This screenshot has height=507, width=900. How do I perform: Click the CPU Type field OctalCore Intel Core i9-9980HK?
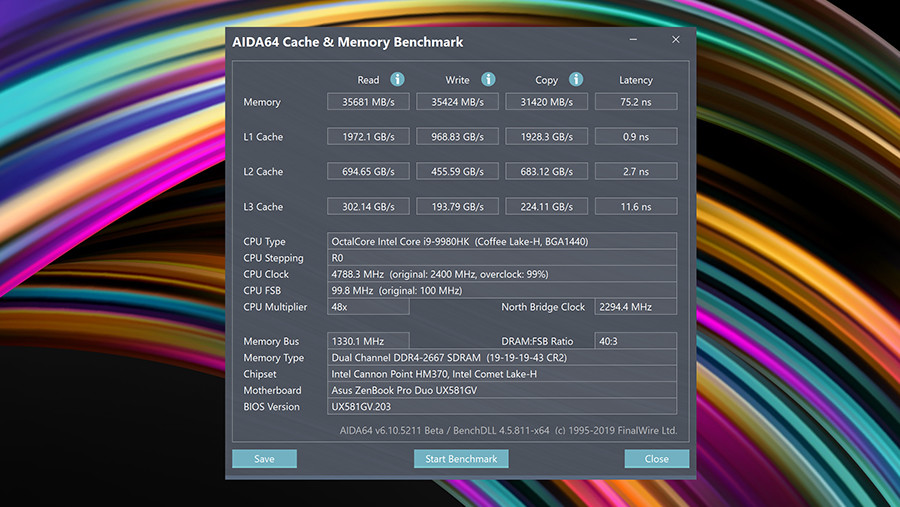click(502, 241)
